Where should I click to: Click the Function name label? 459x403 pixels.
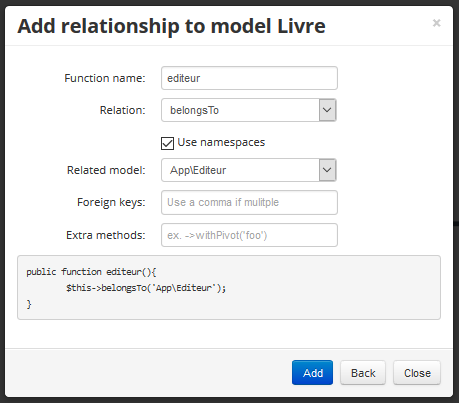(x=105, y=78)
